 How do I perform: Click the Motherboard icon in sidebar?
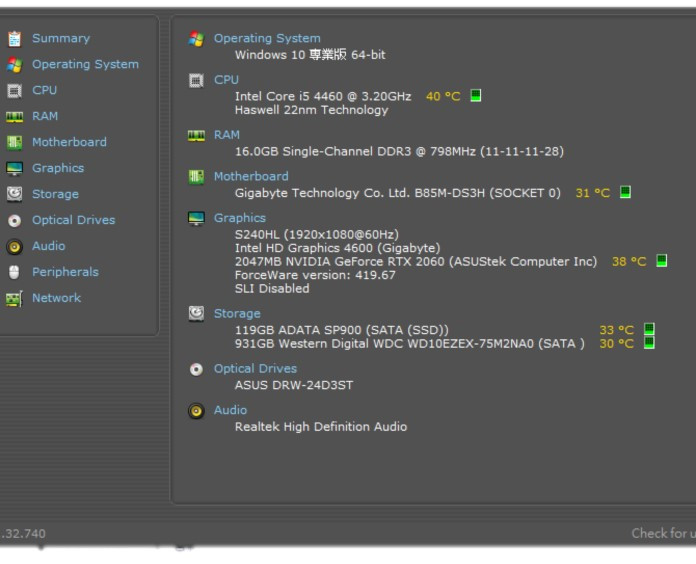(x=14, y=142)
